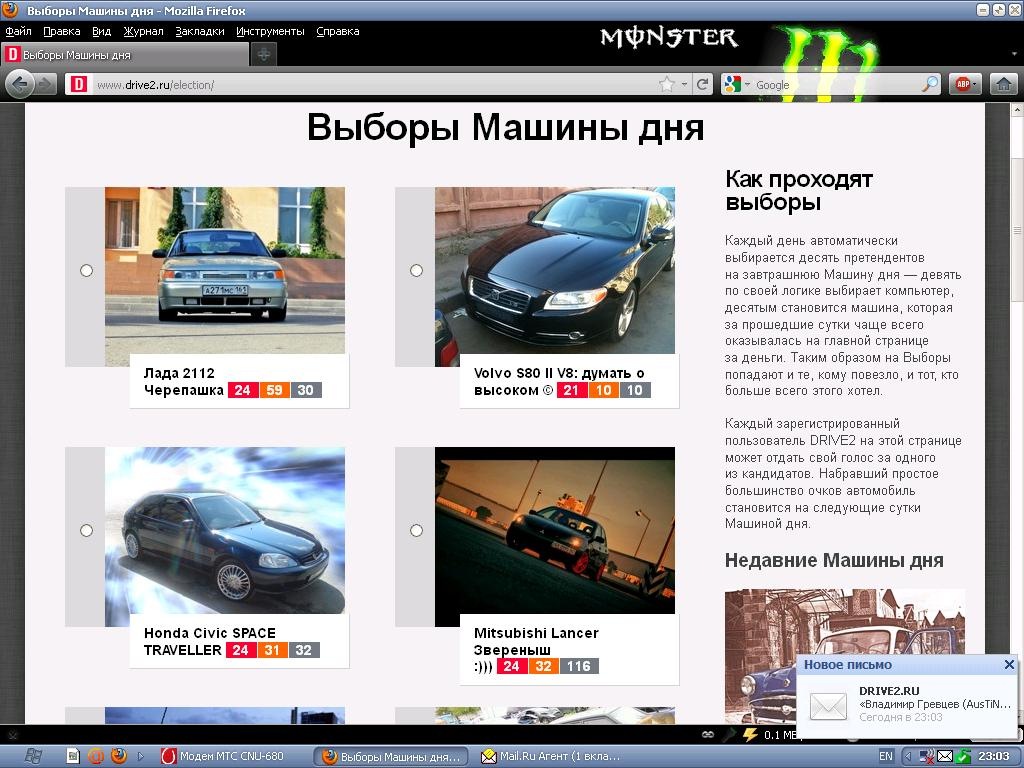Click the Выборы Машины дня taskbar button

click(391, 756)
